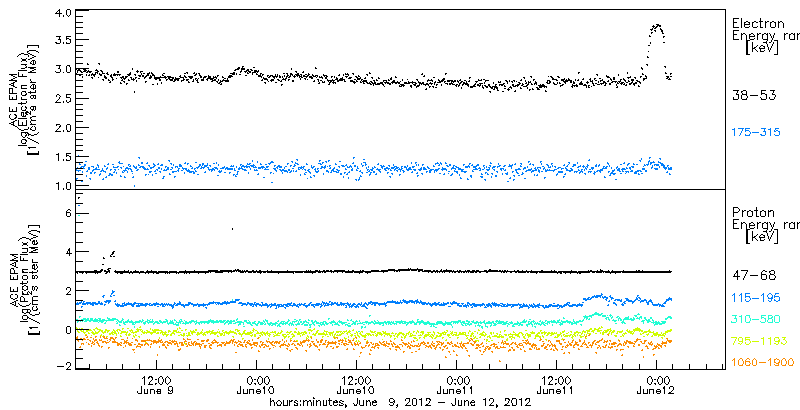
Task: Click the -2 tick label on the proton axis
Action: point(64,368)
